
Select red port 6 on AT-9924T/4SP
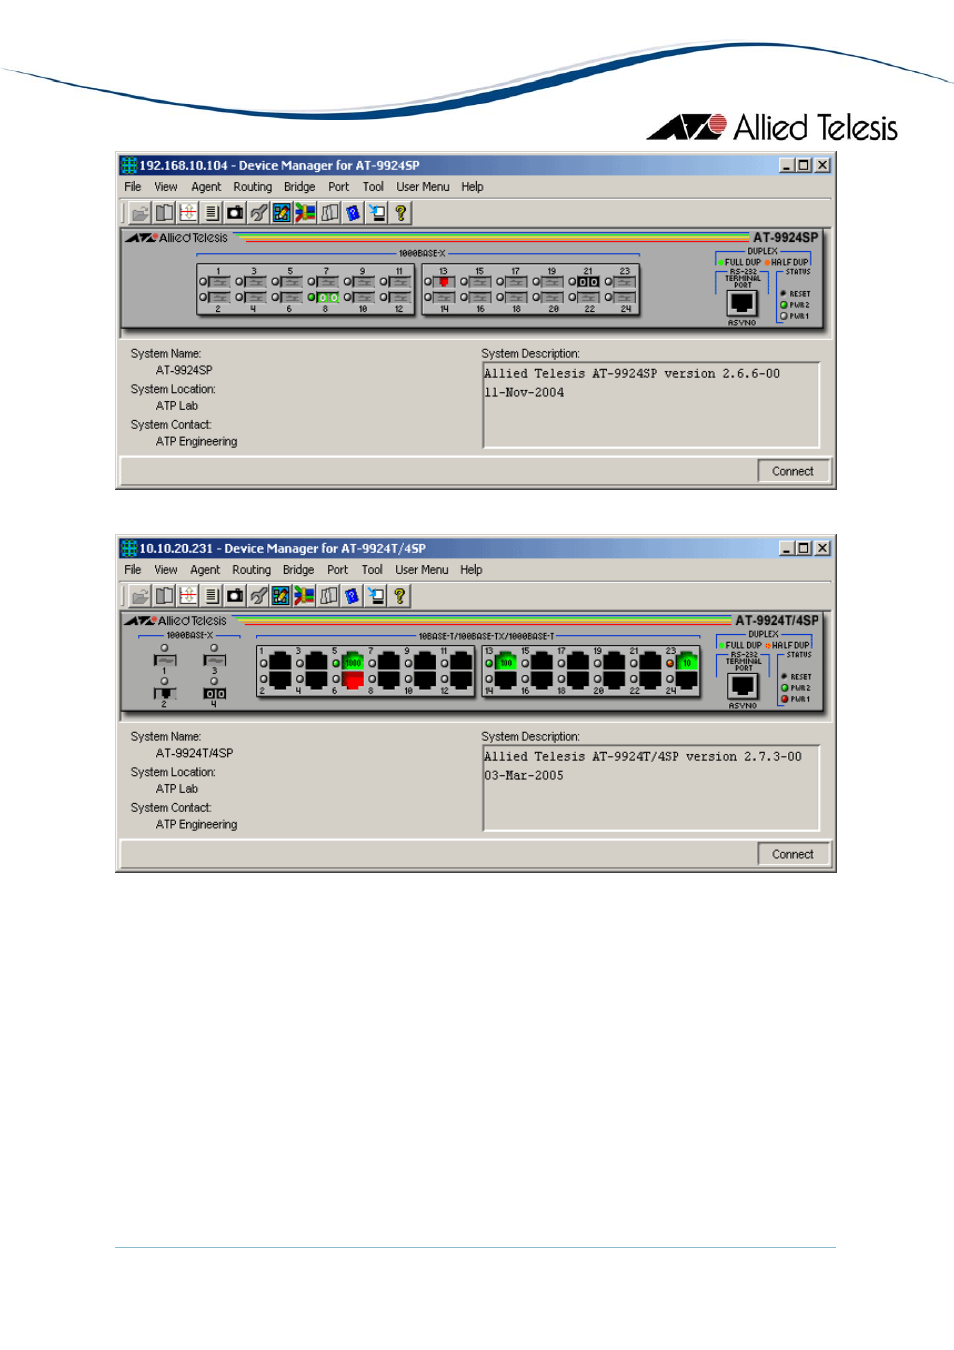353,680
